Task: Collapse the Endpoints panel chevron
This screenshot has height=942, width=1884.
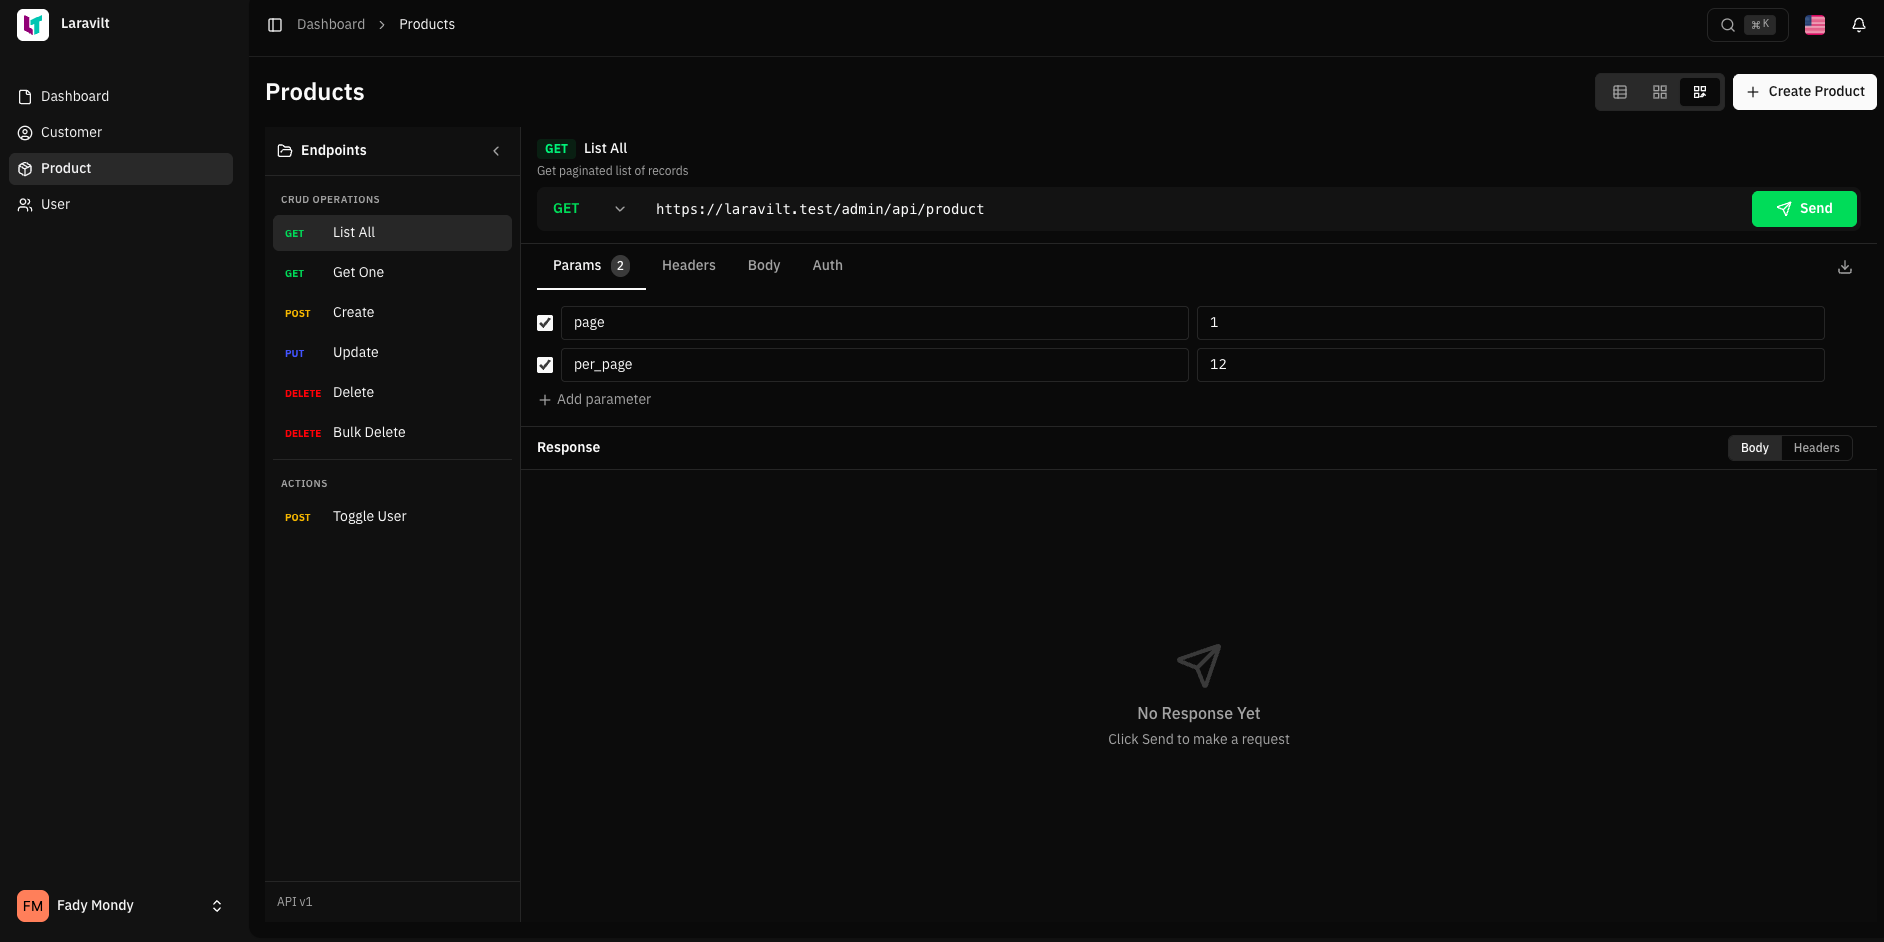Action: pyautogui.click(x=496, y=150)
